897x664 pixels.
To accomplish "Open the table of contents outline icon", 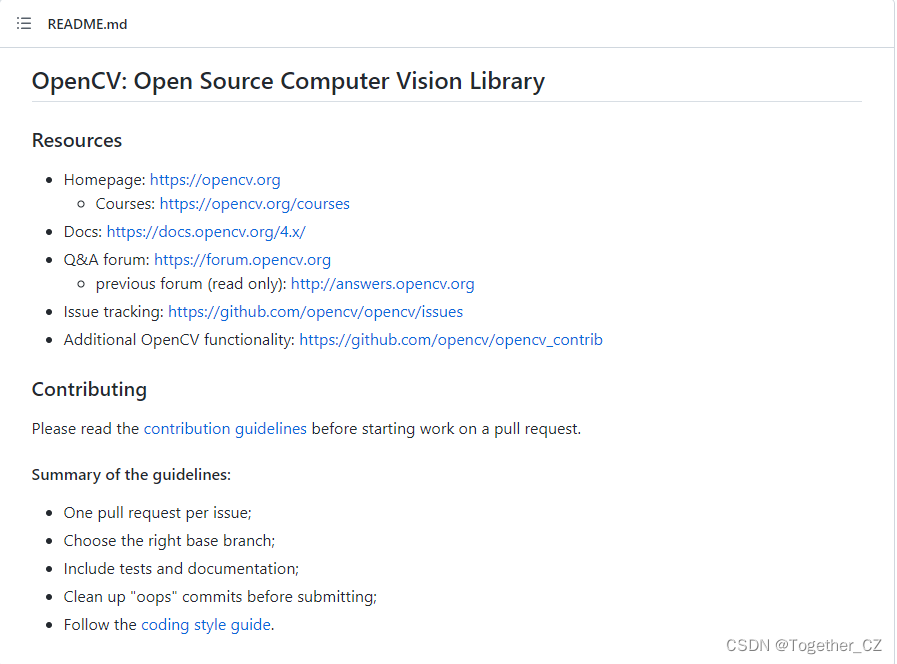I will tap(23, 23).
